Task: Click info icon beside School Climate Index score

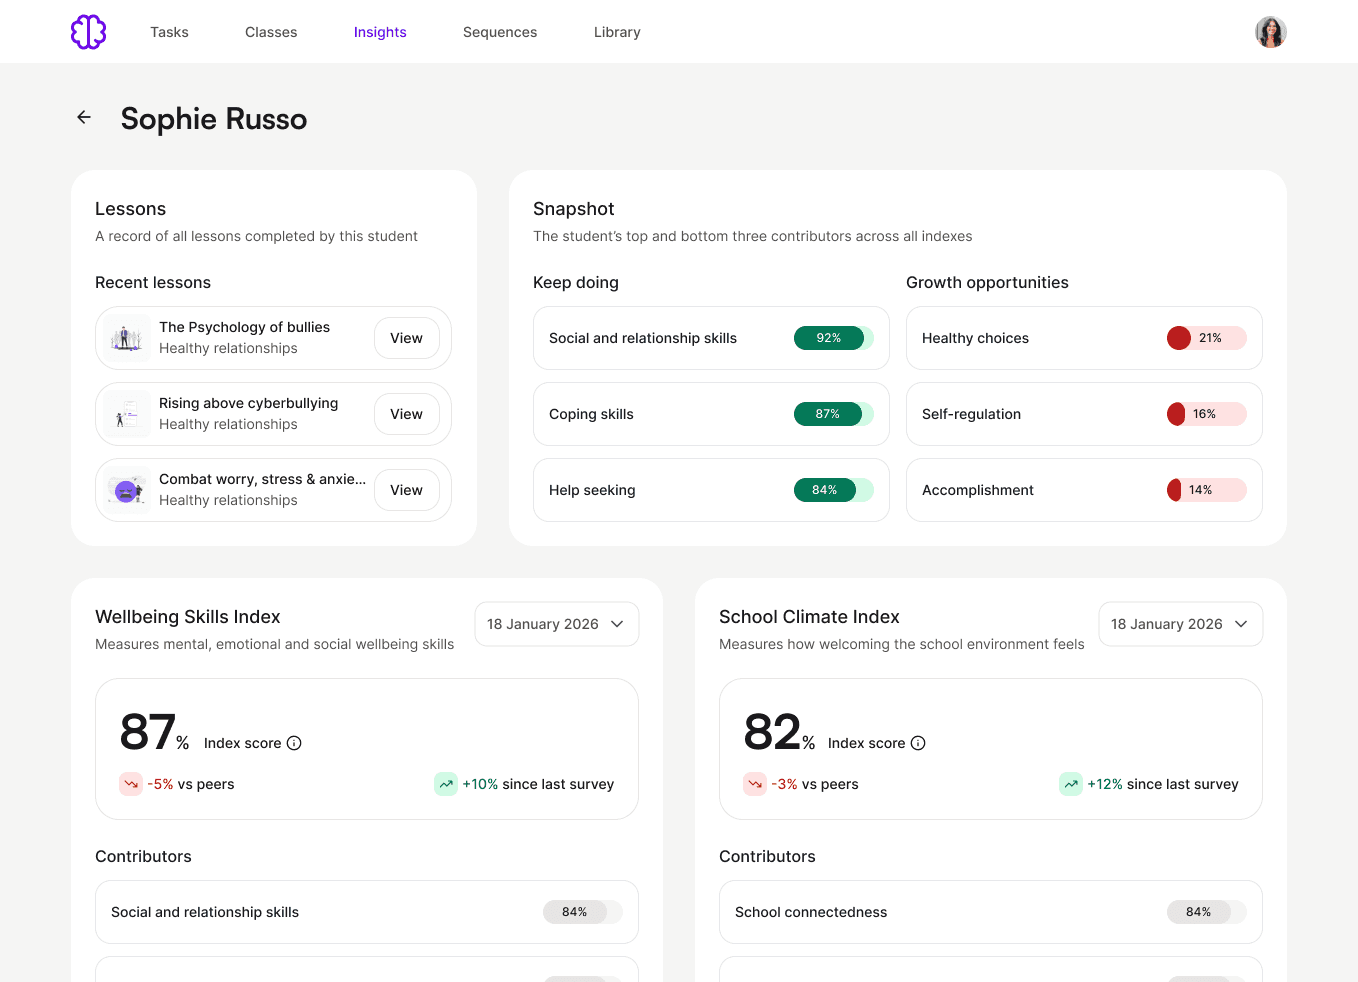Action: 918,743
